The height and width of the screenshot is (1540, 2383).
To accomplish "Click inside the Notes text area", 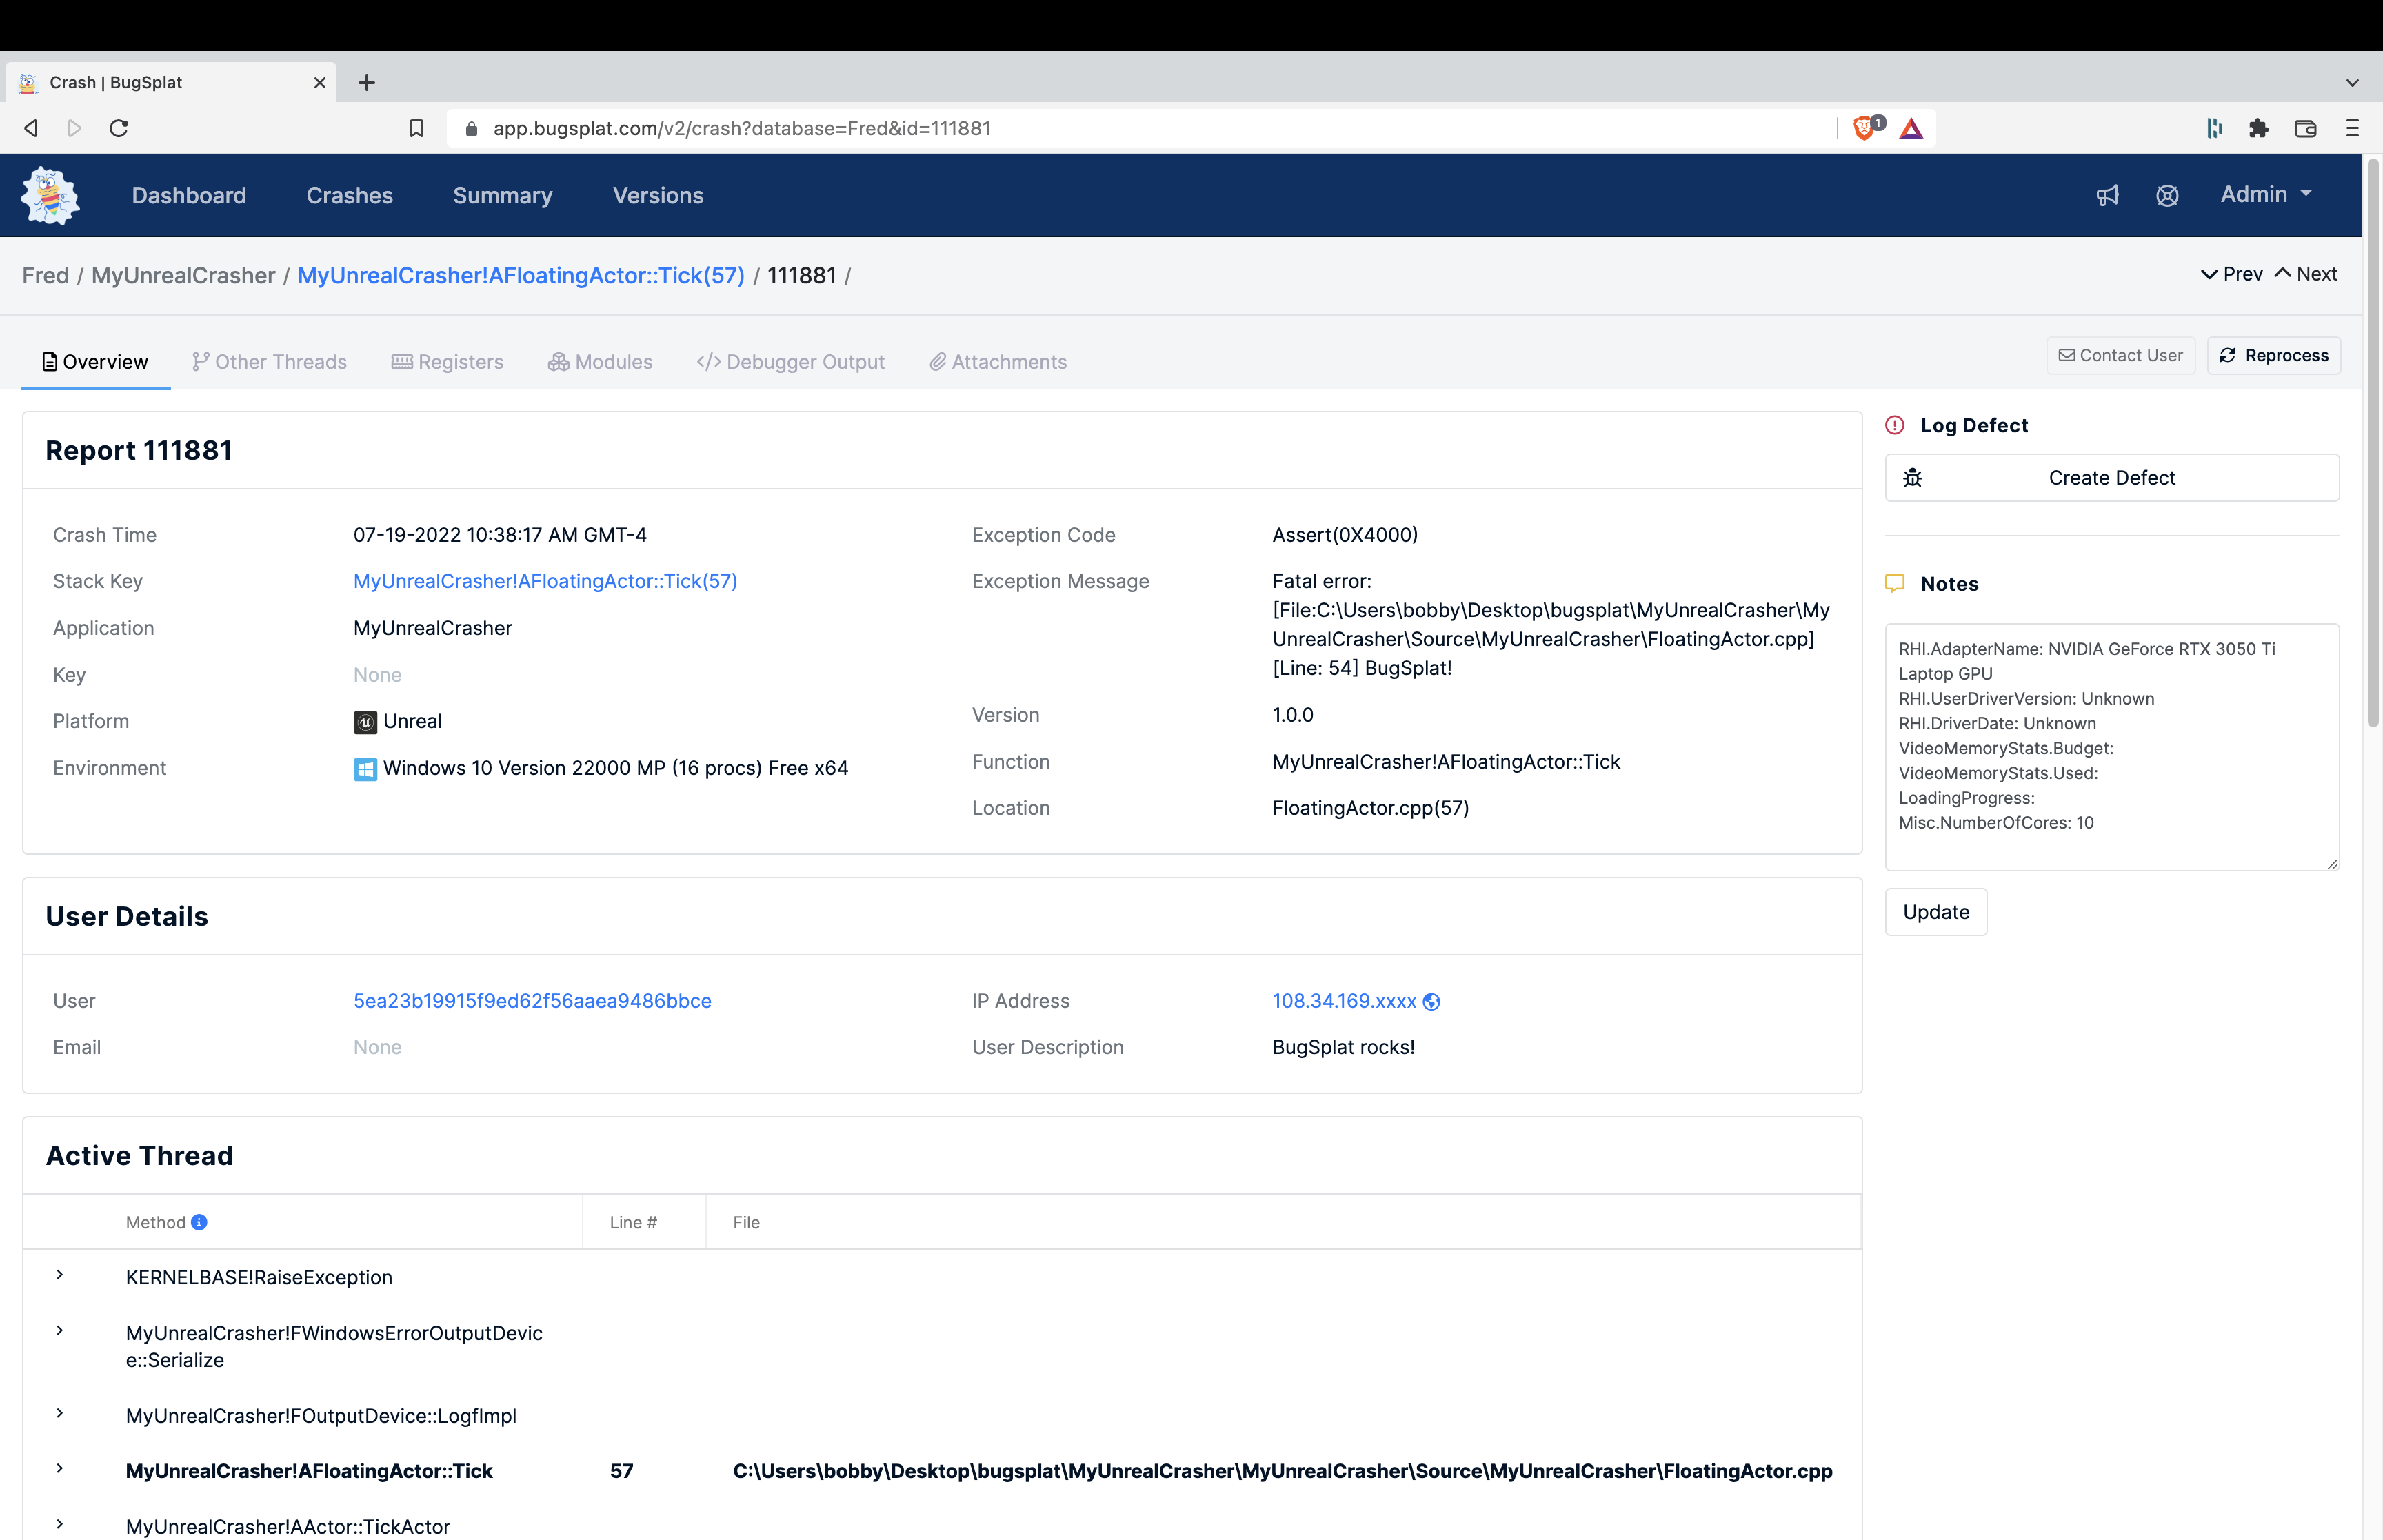I will pos(2111,747).
